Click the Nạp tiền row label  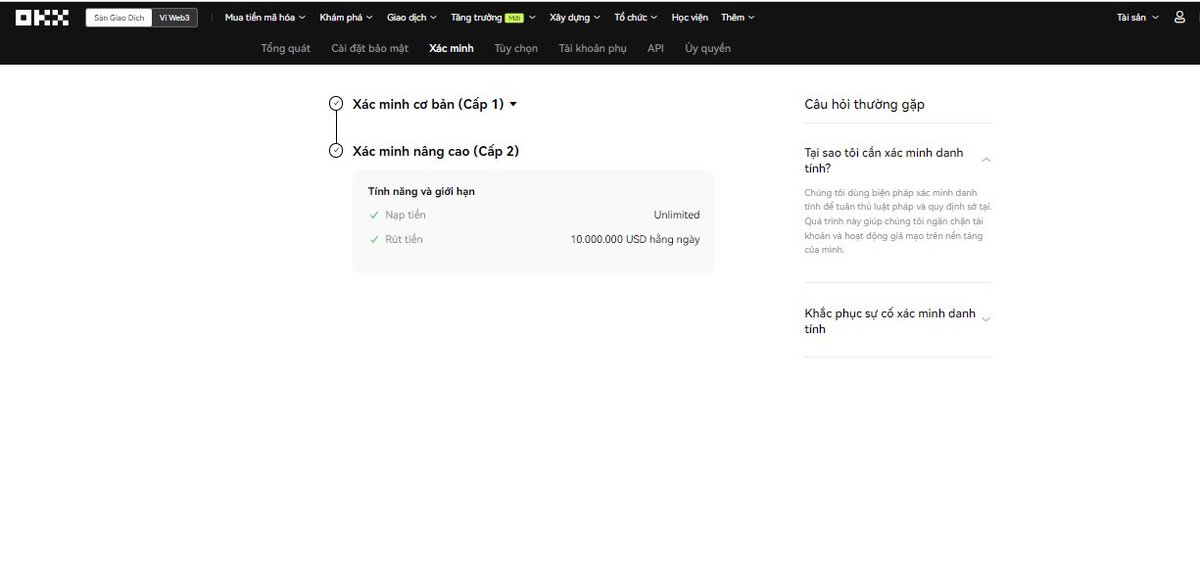pyautogui.click(x=405, y=215)
